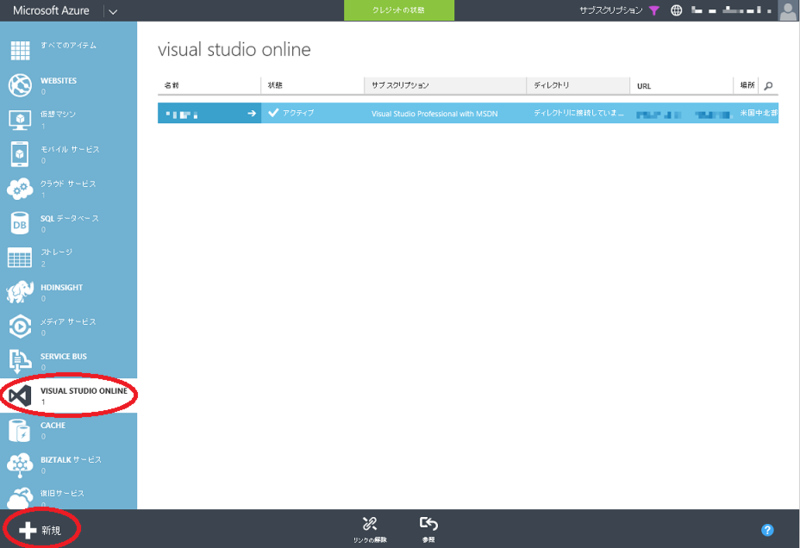Open the blue help question mark

(x=767, y=530)
